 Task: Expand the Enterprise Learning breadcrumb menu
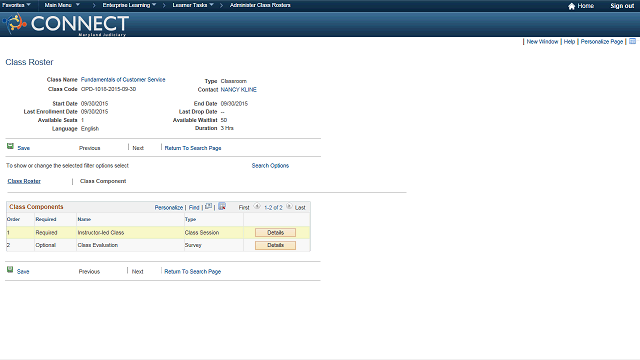(x=129, y=5)
